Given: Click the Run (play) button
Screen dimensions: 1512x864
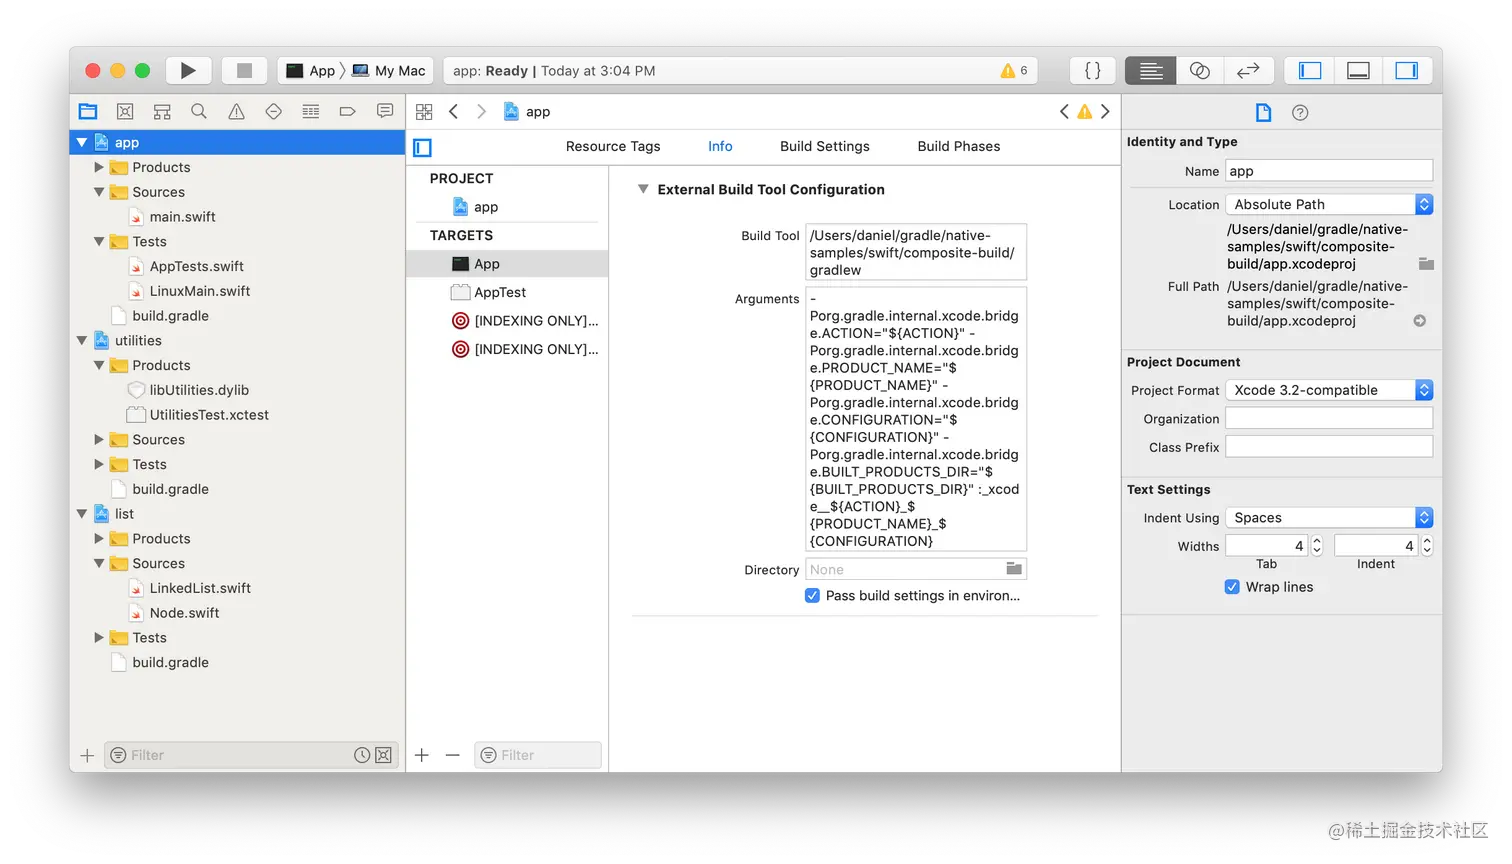Looking at the screenshot, I should point(188,70).
